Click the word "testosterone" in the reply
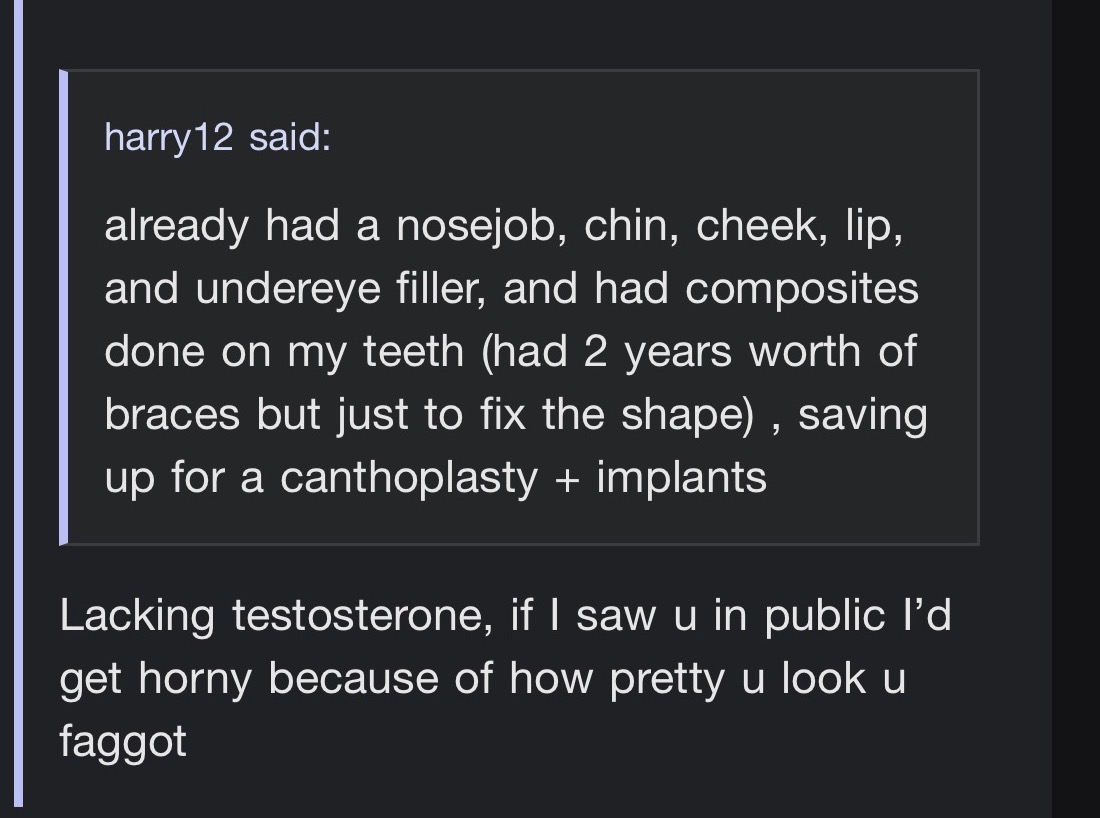Screen dimensions: 1100x818 pos(362,615)
